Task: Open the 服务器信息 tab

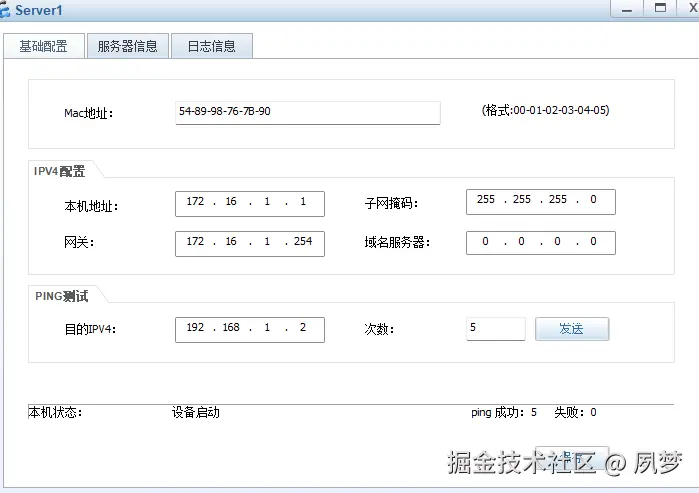Action: (x=127, y=46)
